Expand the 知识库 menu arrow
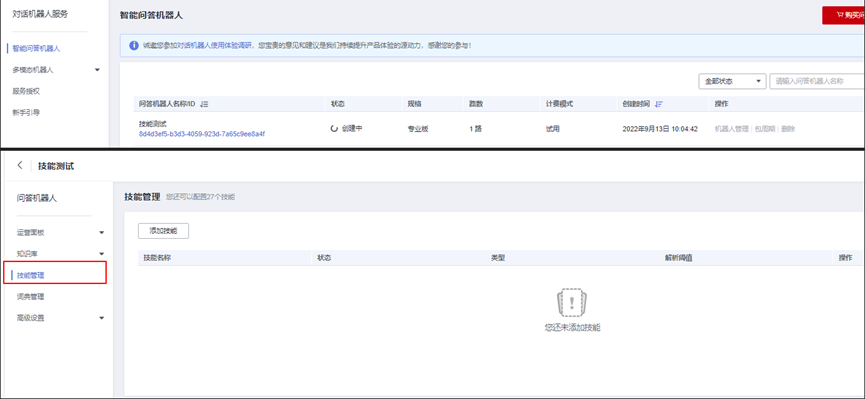This screenshot has height=399, width=865. point(102,254)
